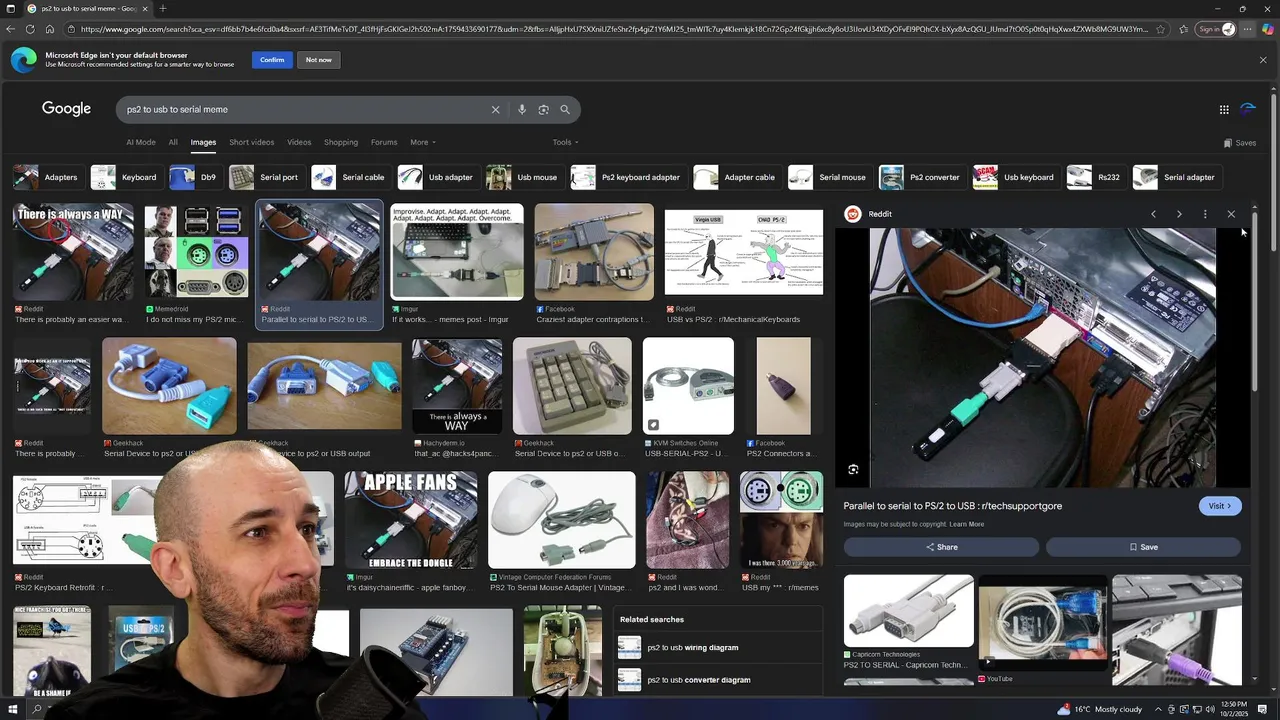
Task: Open the Virgin USB vs Chad PS/2 thumbnail
Action: [744, 252]
